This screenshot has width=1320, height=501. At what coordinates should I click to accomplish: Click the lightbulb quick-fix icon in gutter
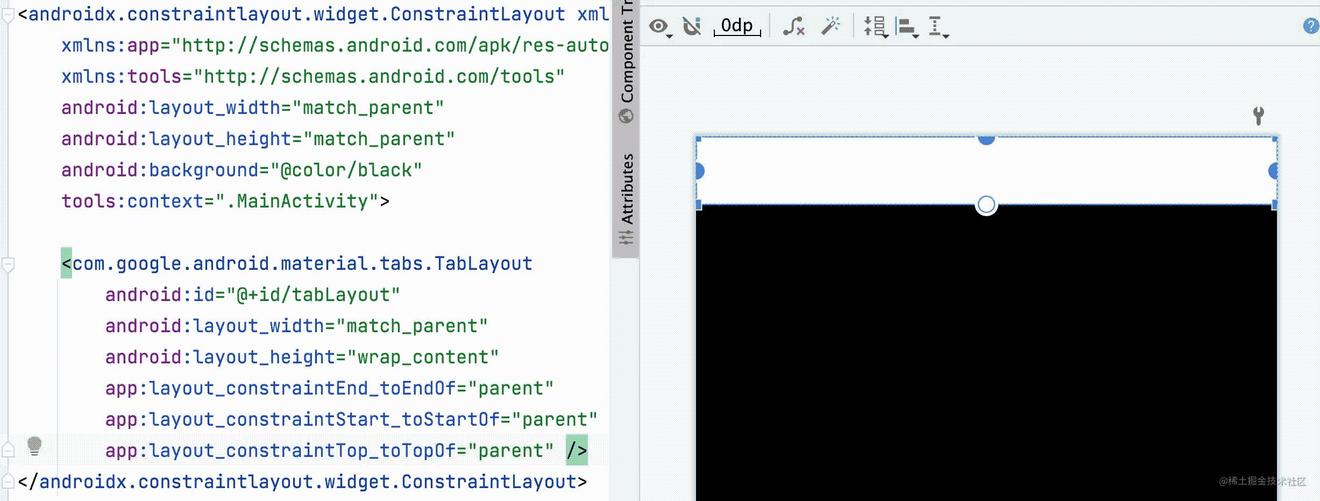coord(34,445)
